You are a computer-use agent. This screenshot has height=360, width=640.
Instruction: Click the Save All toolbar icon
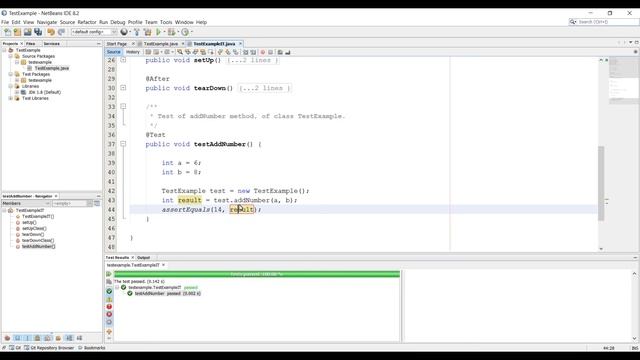38,32
